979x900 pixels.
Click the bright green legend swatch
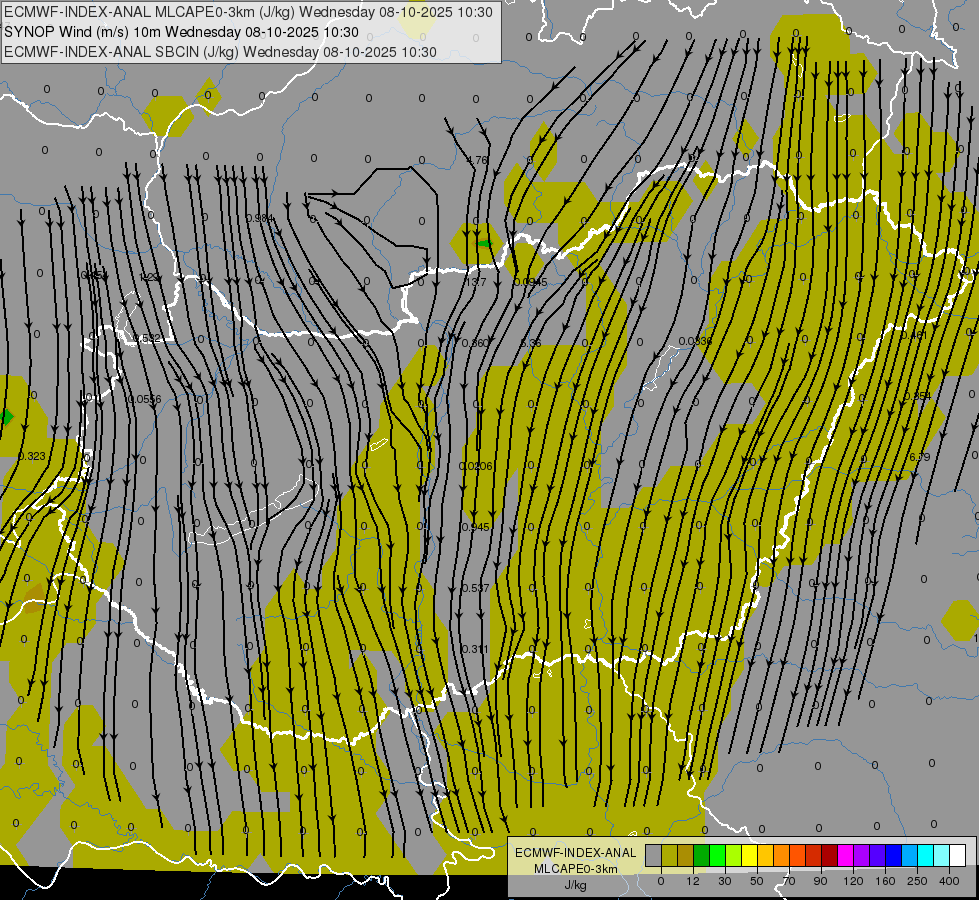[717, 856]
